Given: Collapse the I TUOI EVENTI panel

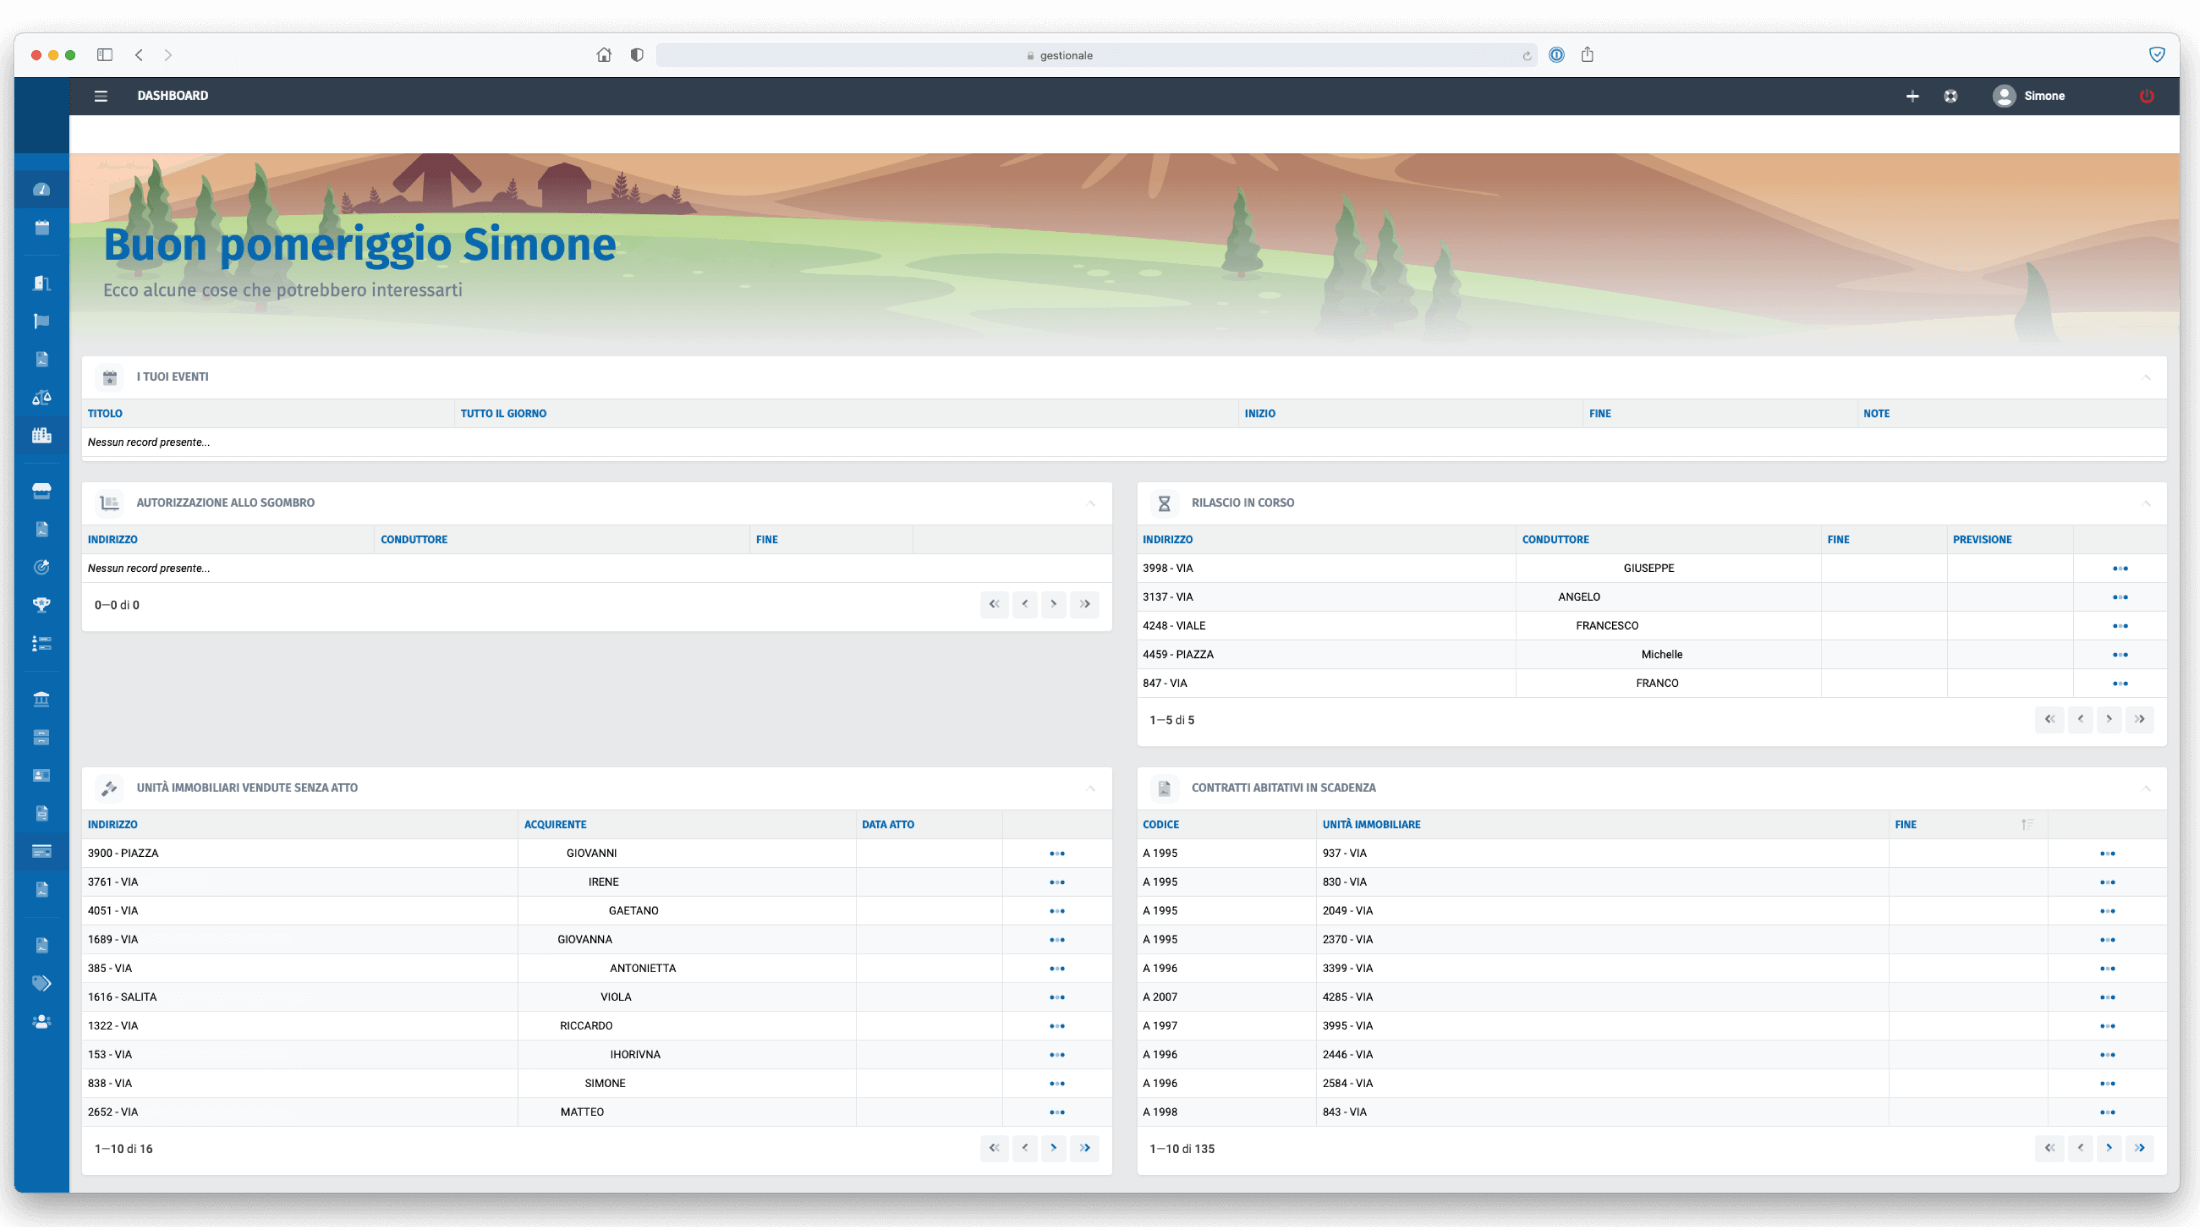Looking at the screenshot, I should [2146, 377].
